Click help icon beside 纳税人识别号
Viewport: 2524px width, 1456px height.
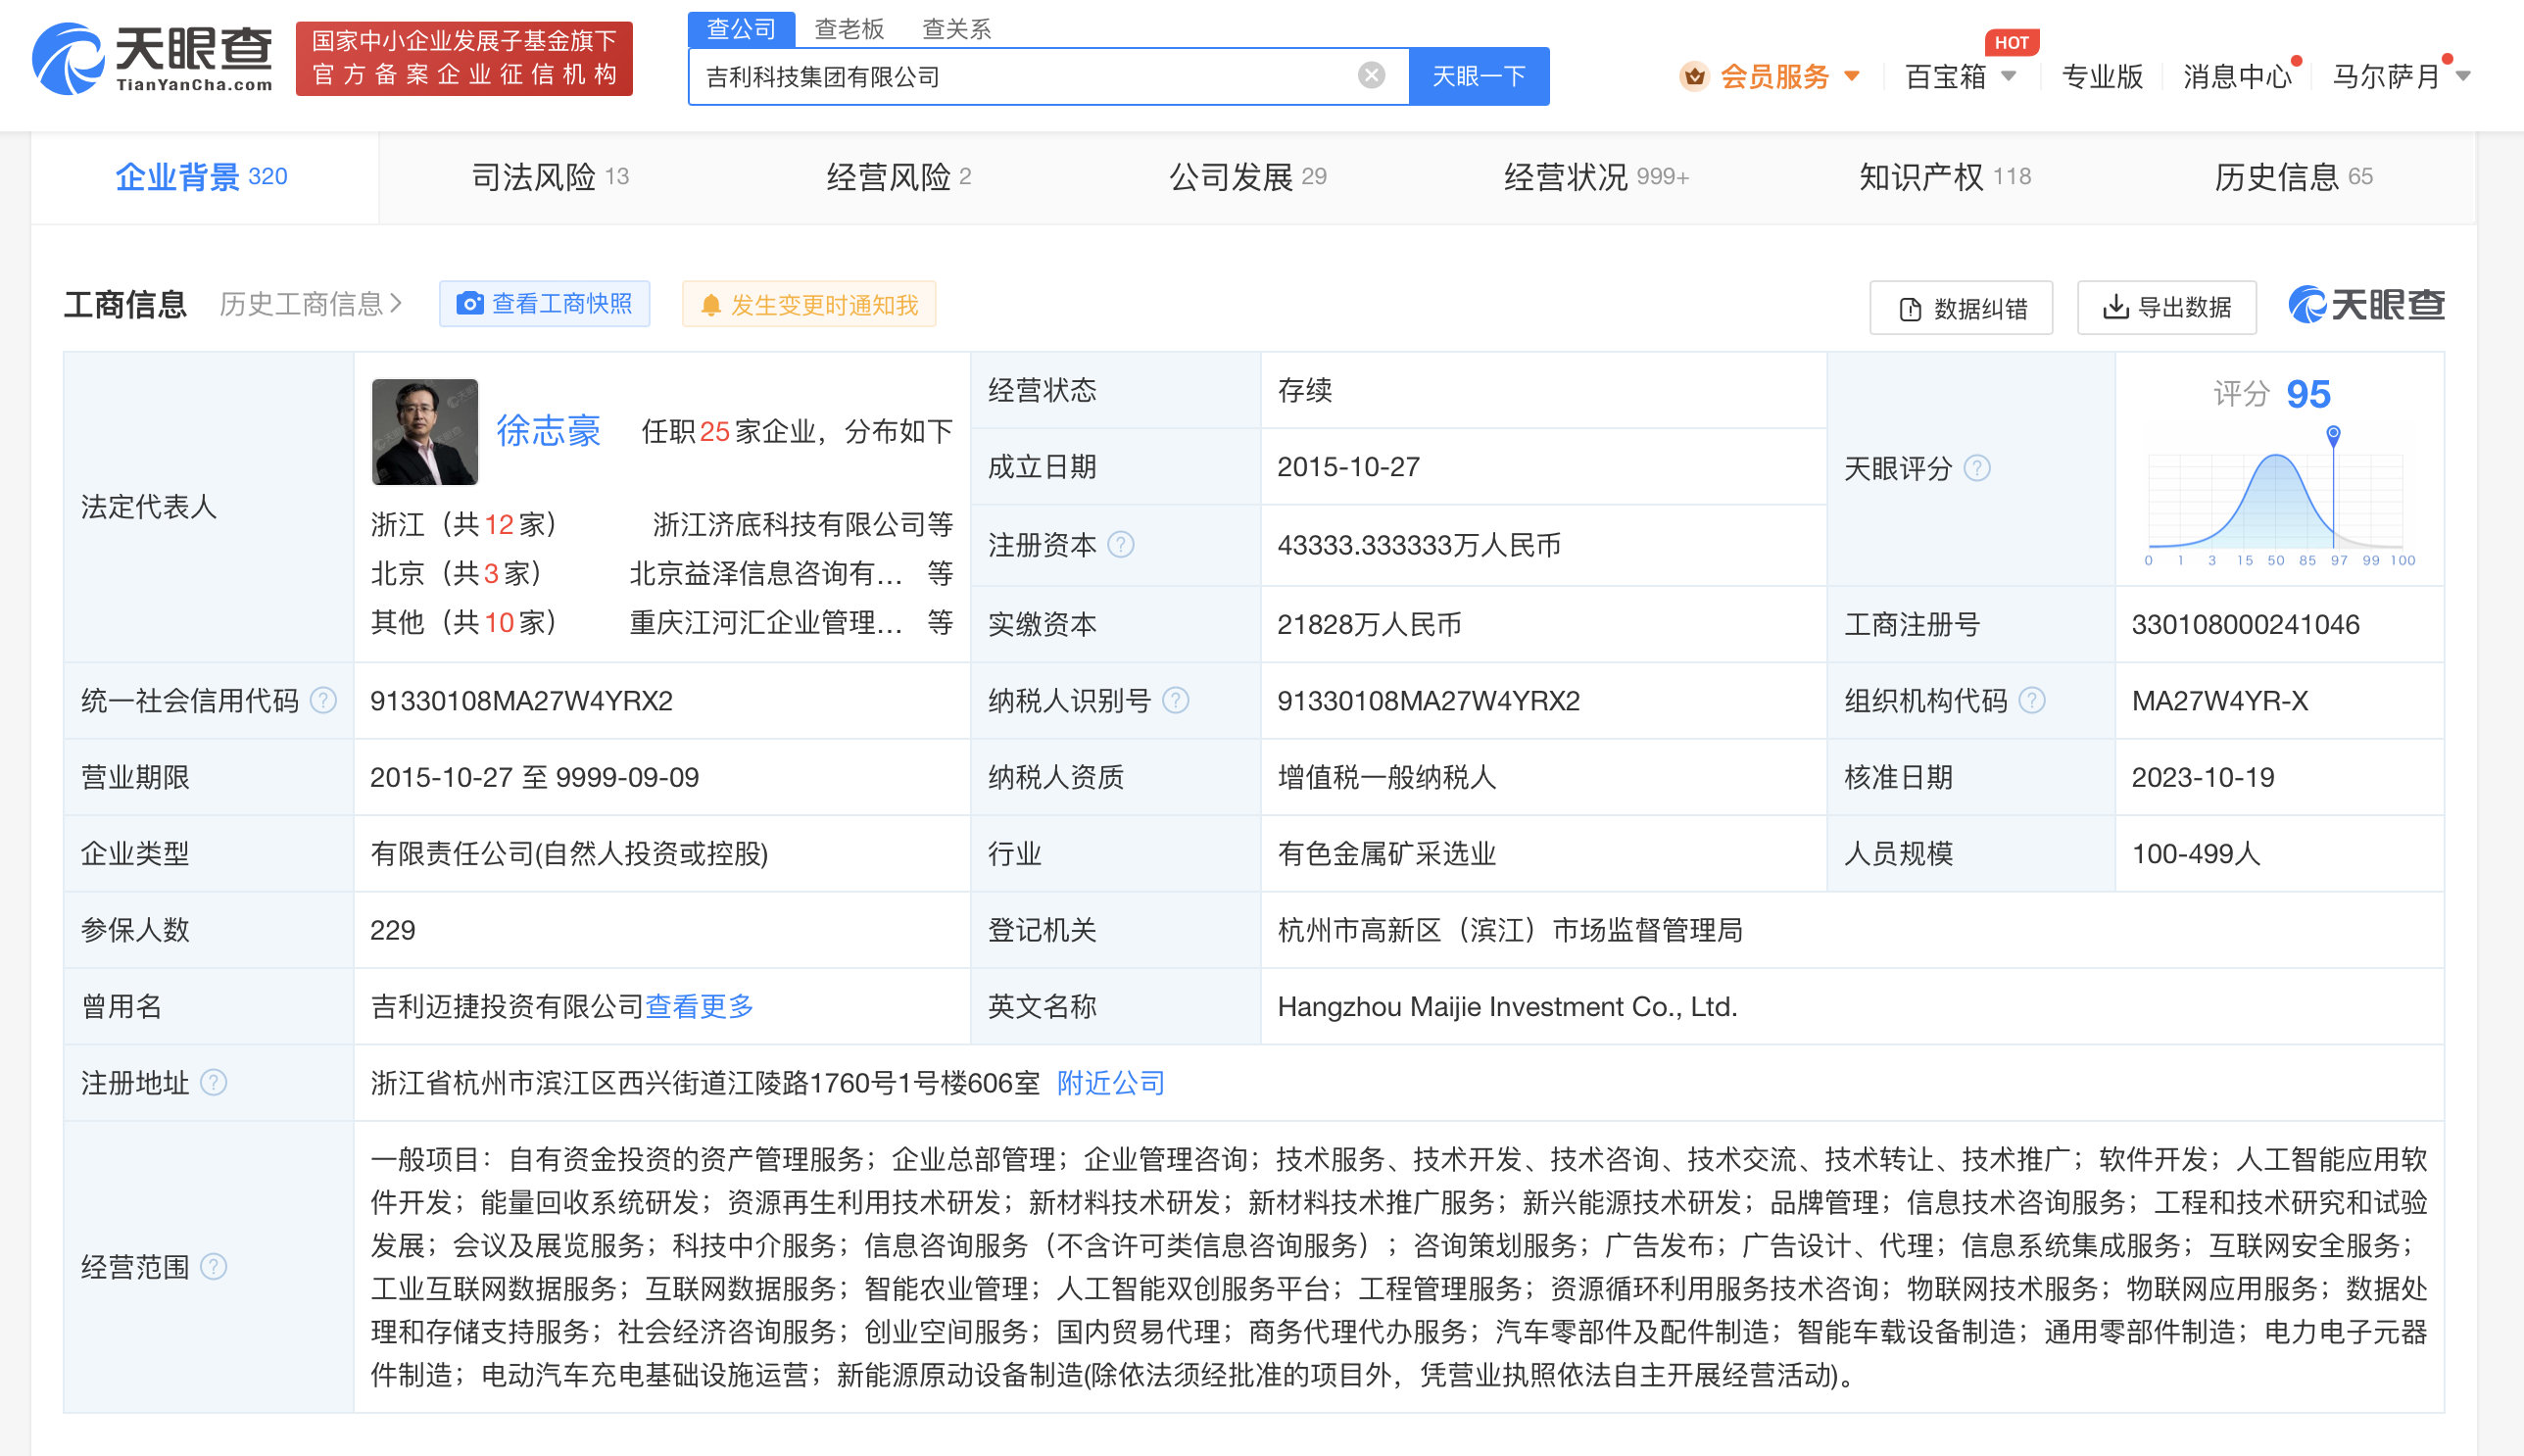[1176, 700]
